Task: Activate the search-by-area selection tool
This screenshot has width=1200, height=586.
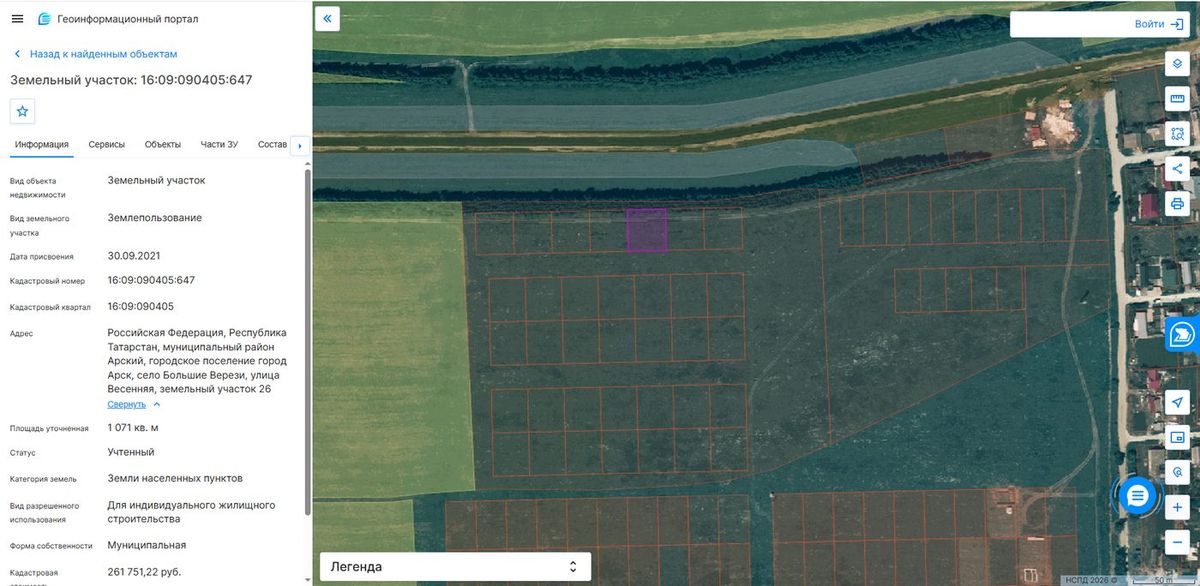Action: 1177,133
